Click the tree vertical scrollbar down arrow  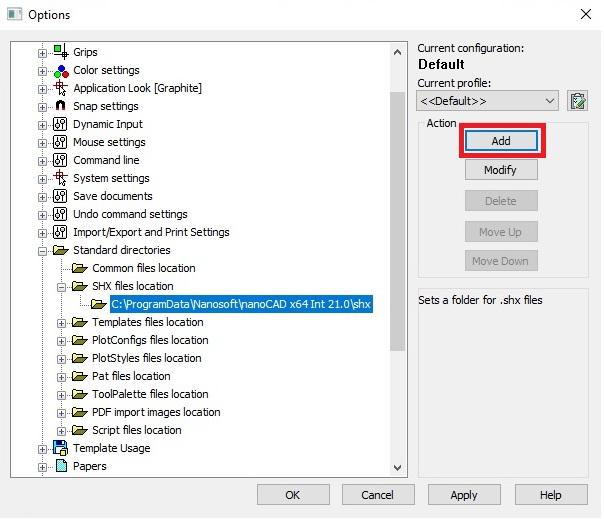click(x=398, y=467)
